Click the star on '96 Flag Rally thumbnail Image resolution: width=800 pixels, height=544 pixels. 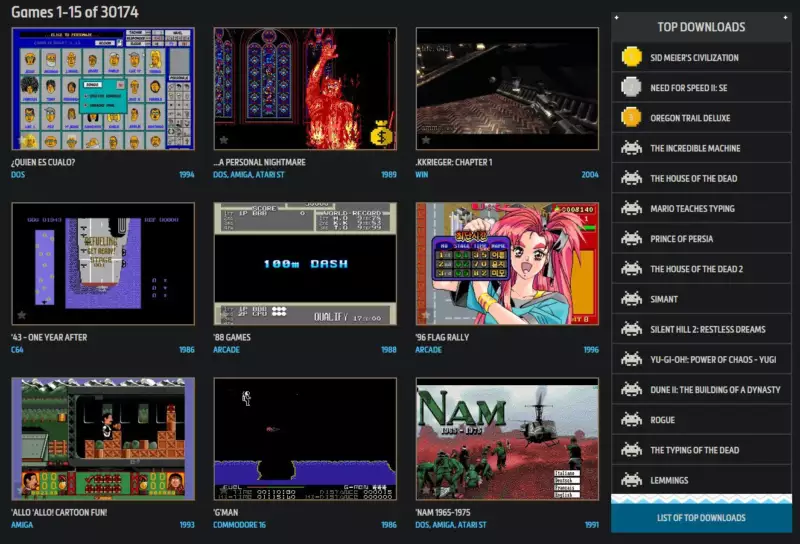tap(426, 315)
